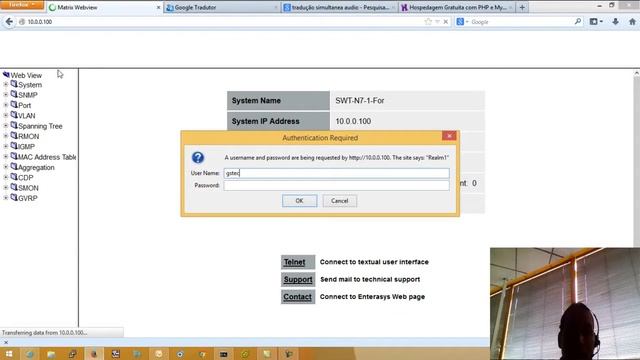Open the downloads arrow icon
Screen dimensions: 640x360
[x=616, y=22]
